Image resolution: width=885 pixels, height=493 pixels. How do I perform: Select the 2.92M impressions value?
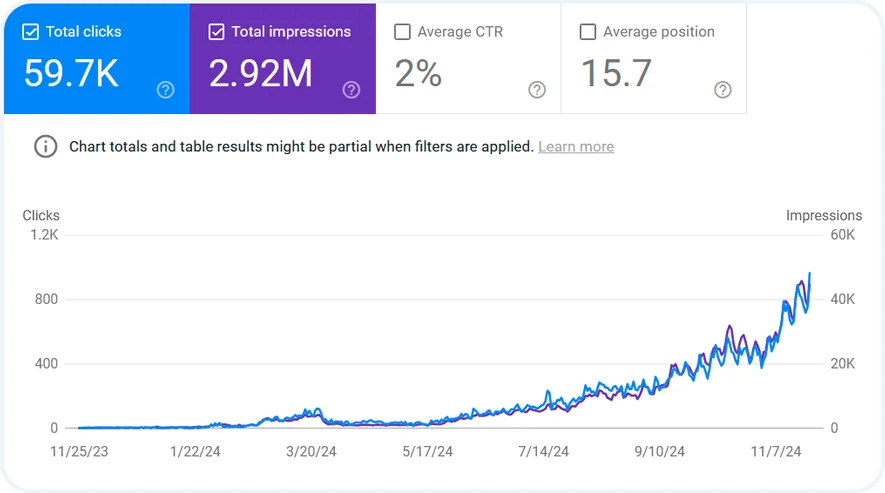tap(261, 73)
